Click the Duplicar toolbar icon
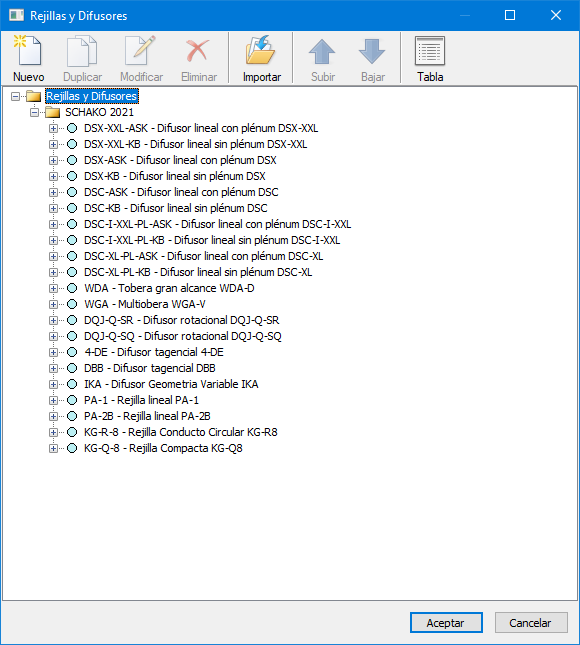580x645 pixels. pyautogui.click(x=82, y=51)
